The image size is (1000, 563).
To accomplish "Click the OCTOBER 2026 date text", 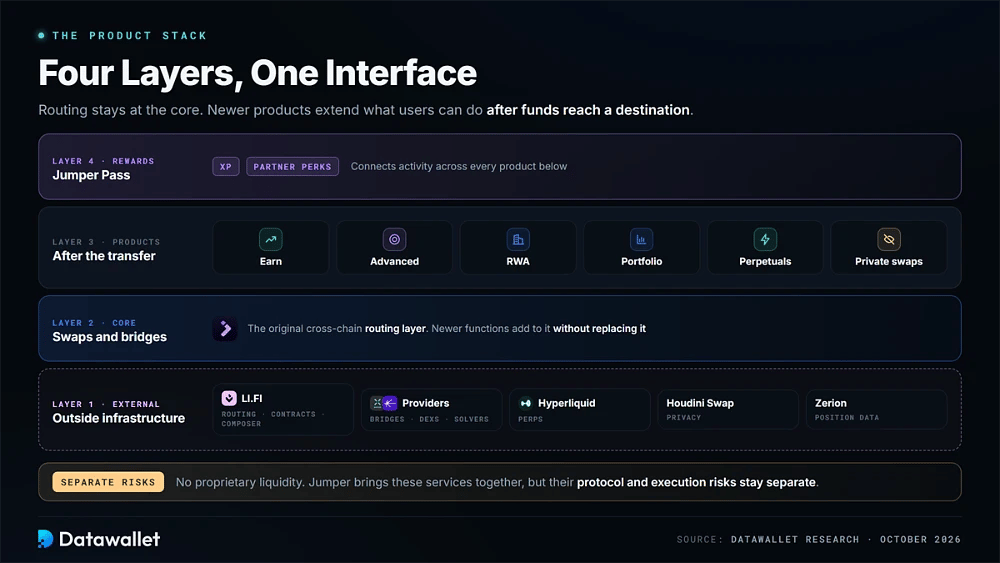I will pyautogui.click(x=920, y=539).
